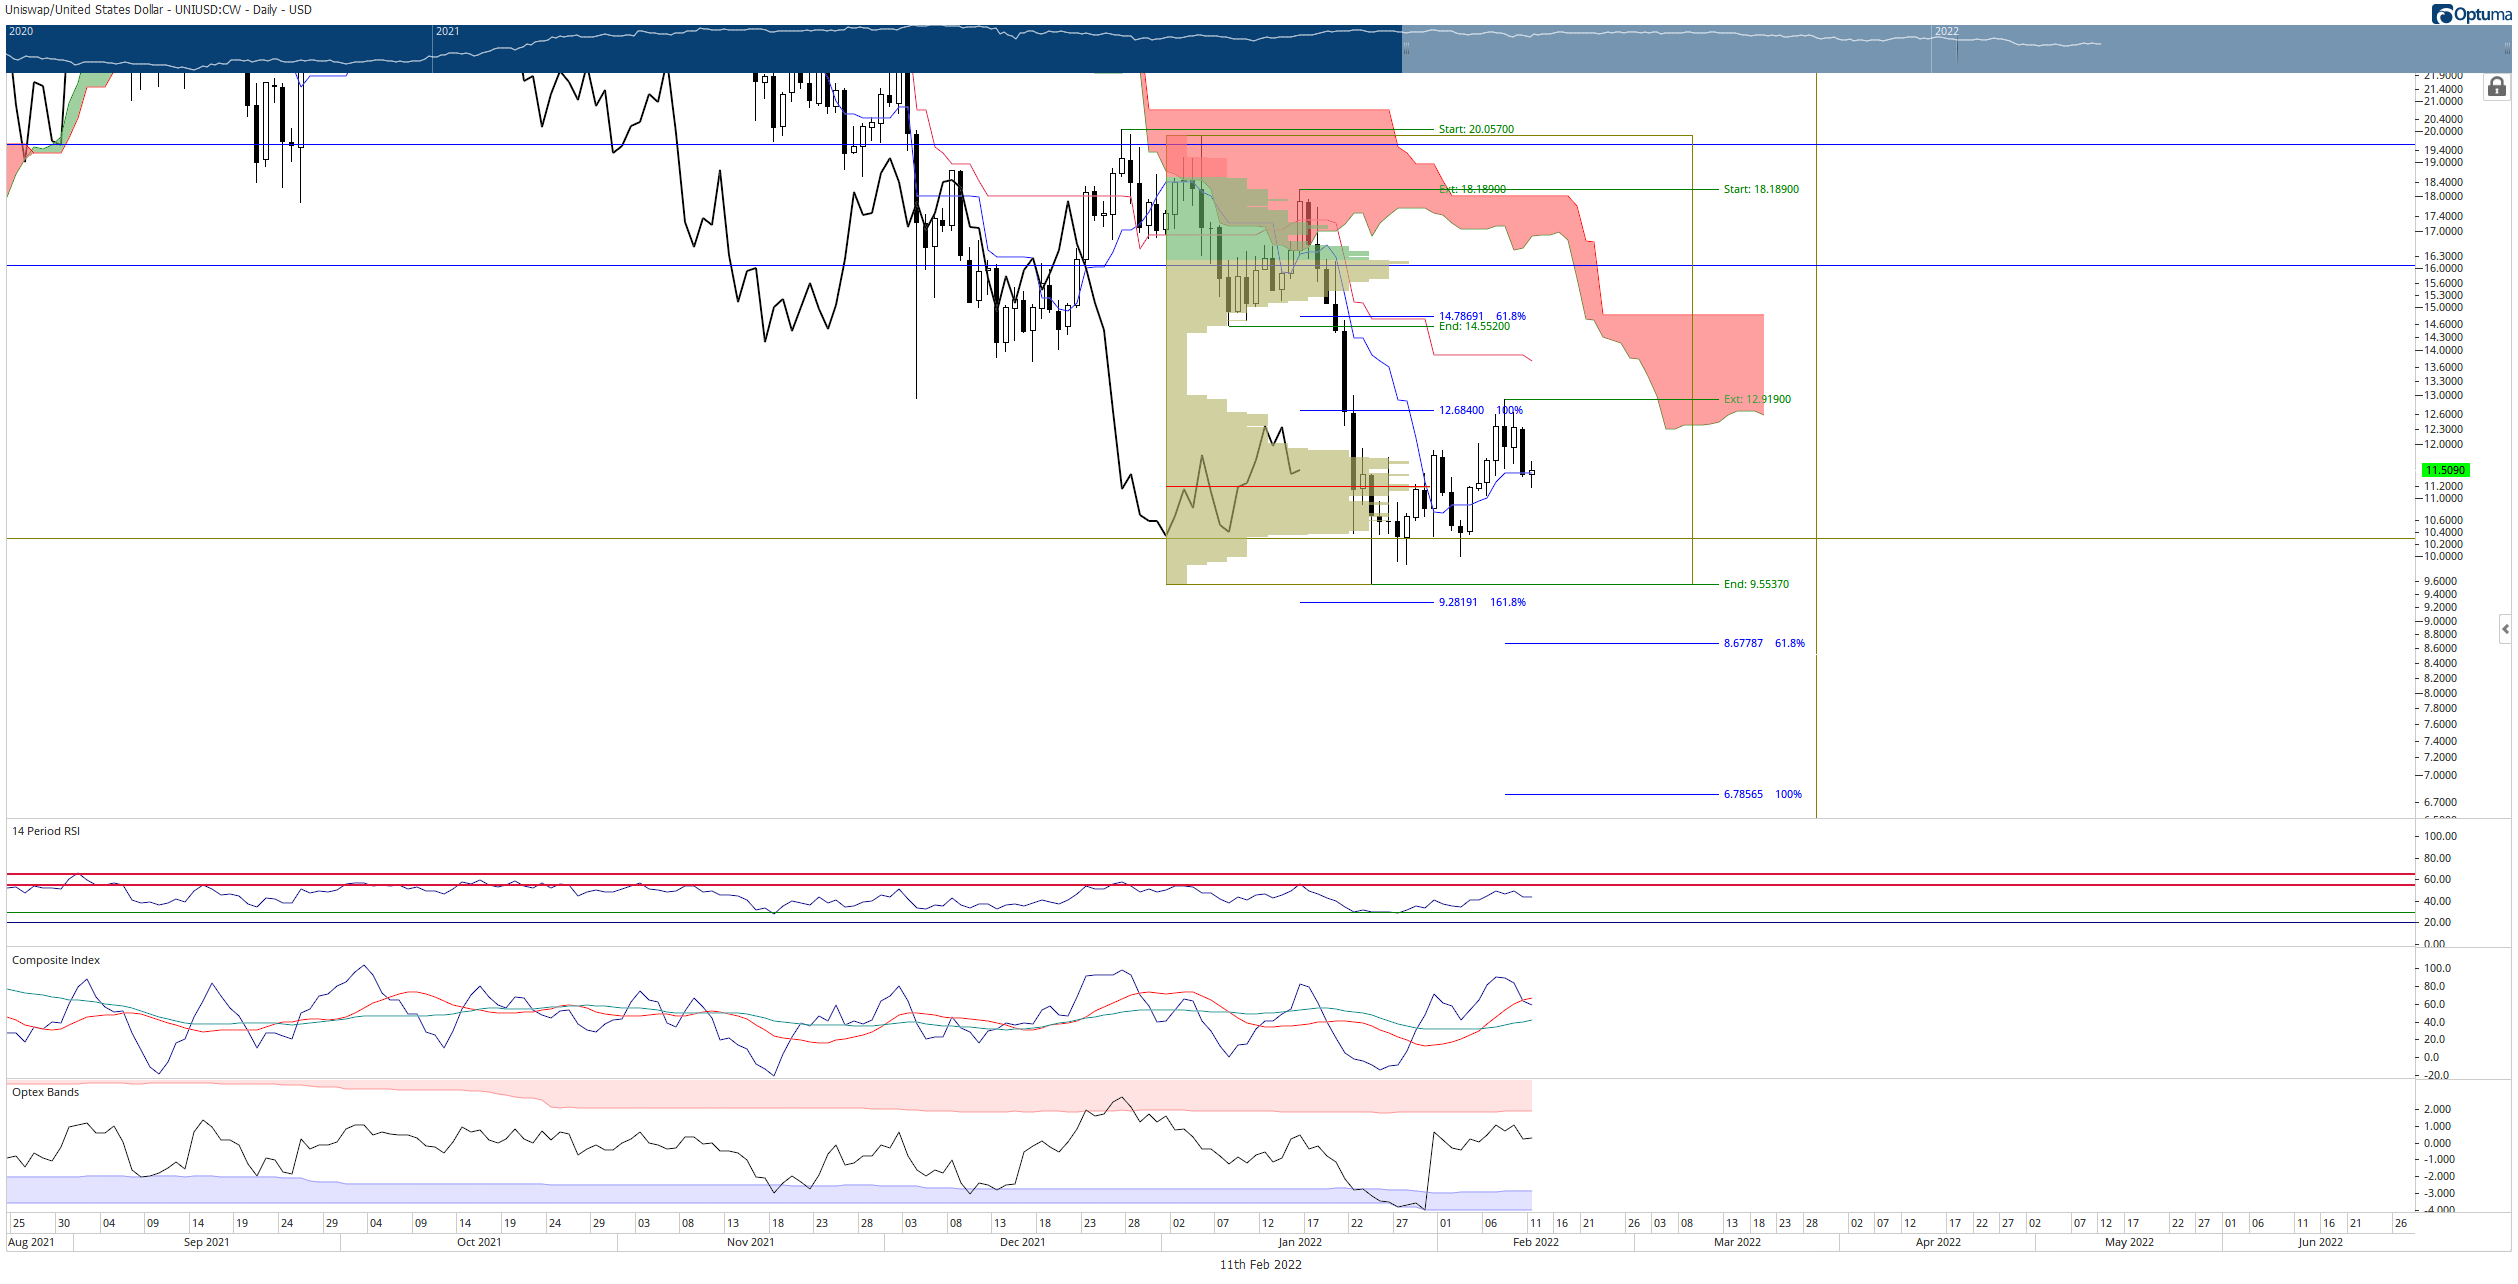Click the Jun 2022 month label
2518x1284 pixels.
click(x=2320, y=1242)
